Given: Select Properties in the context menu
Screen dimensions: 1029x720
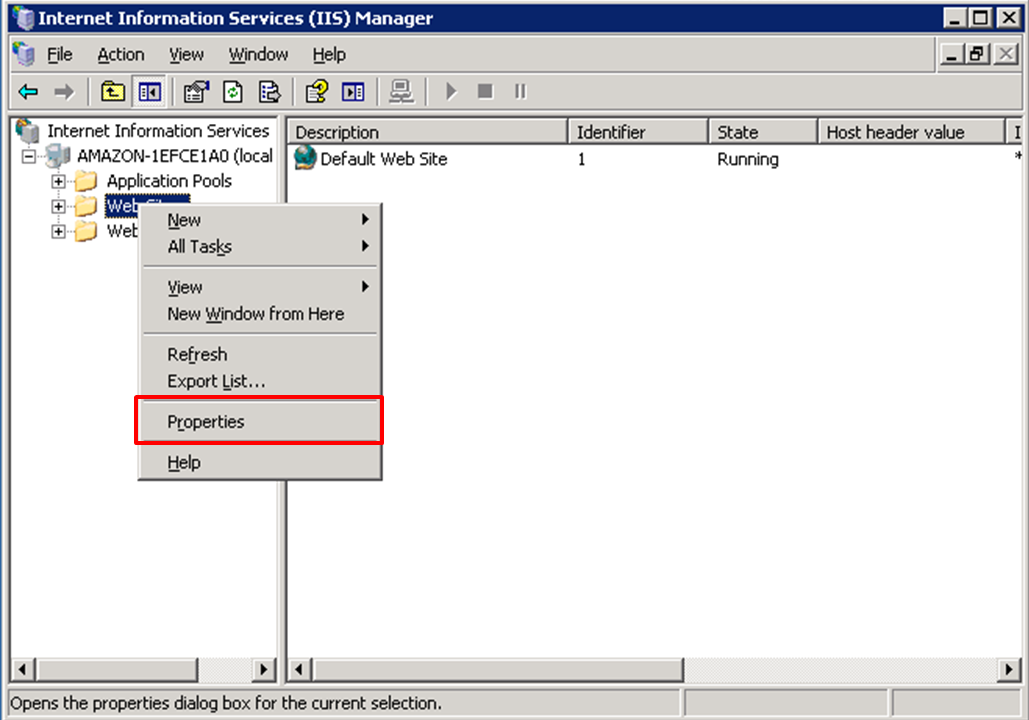Looking at the screenshot, I should click(x=260, y=422).
